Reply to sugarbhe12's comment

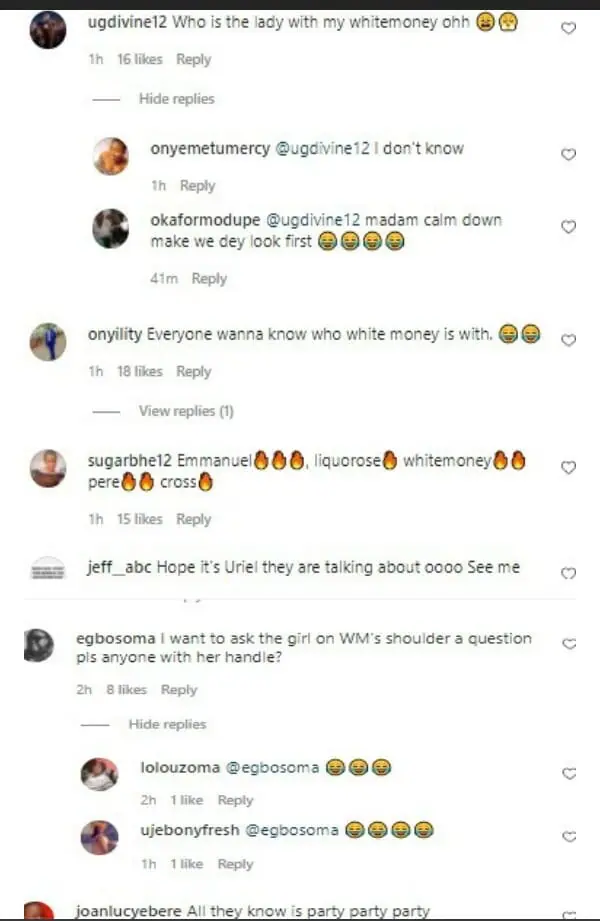(x=193, y=519)
